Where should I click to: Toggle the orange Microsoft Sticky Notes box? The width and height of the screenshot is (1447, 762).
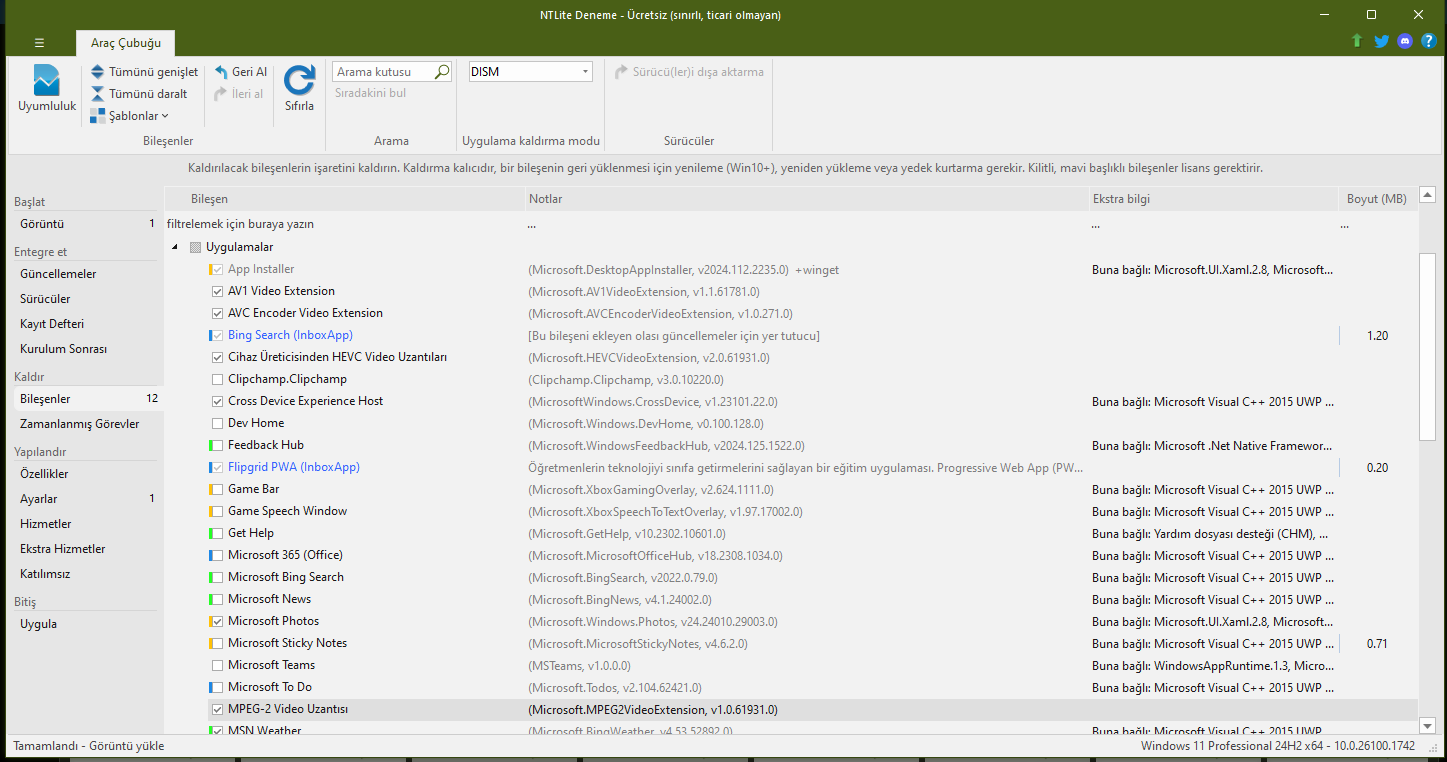click(x=216, y=643)
